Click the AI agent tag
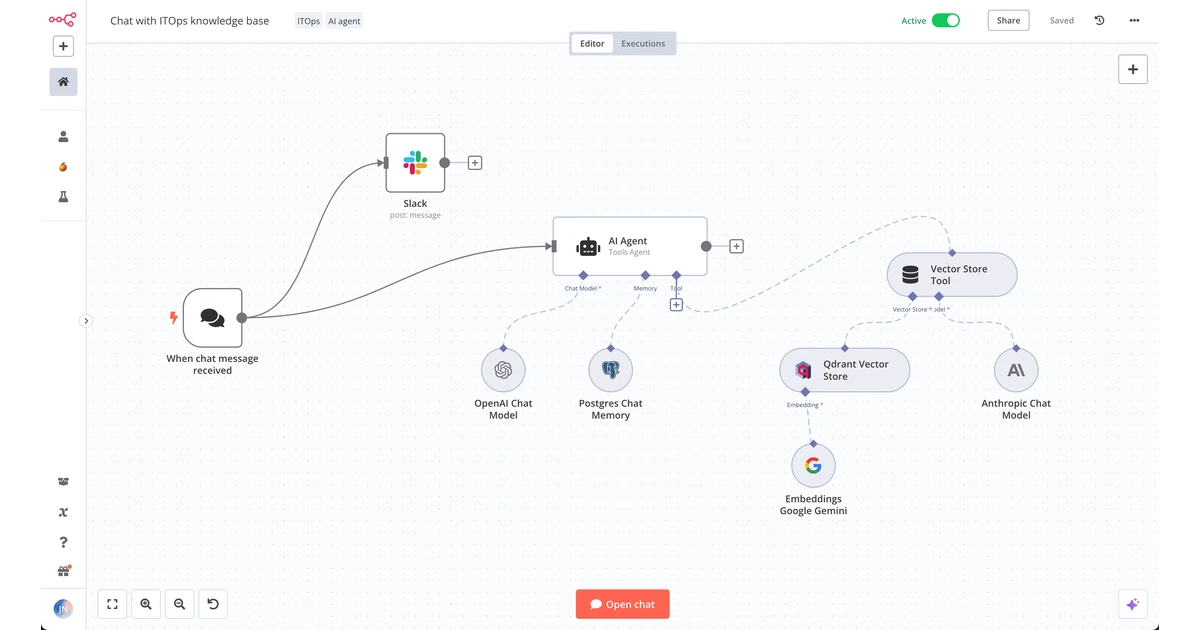 click(x=344, y=21)
